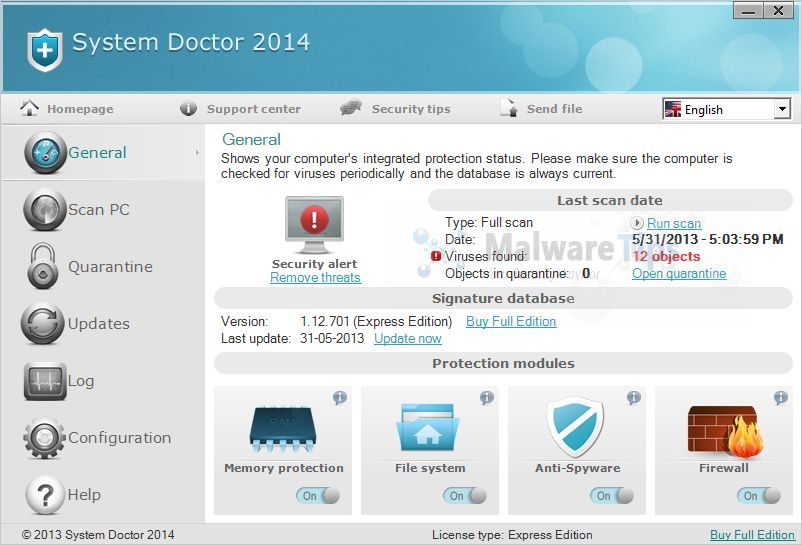The width and height of the screenshot is (802, 545).
Task: Click the UK flag in language selector
Action: point(673,109)
